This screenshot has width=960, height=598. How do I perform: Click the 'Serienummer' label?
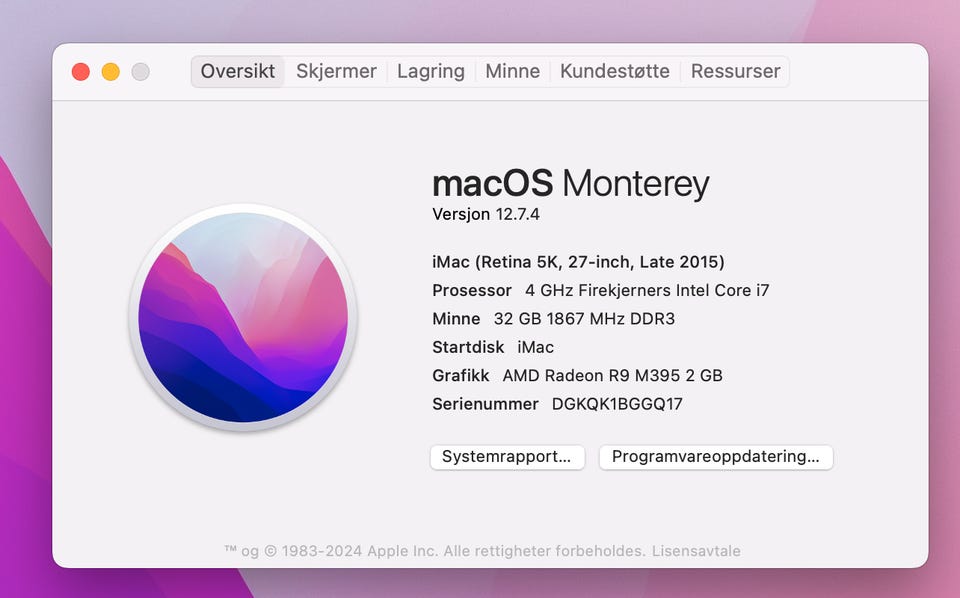(x=486, y=404)
